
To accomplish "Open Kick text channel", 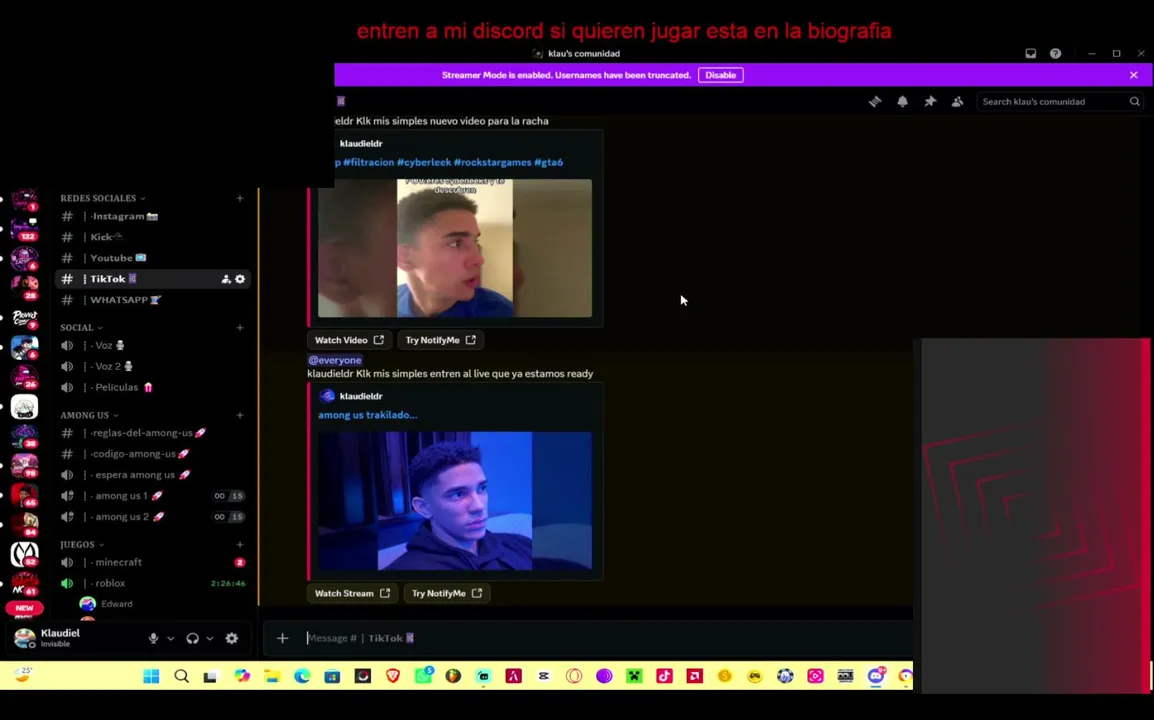I will [x=152, y=237].
